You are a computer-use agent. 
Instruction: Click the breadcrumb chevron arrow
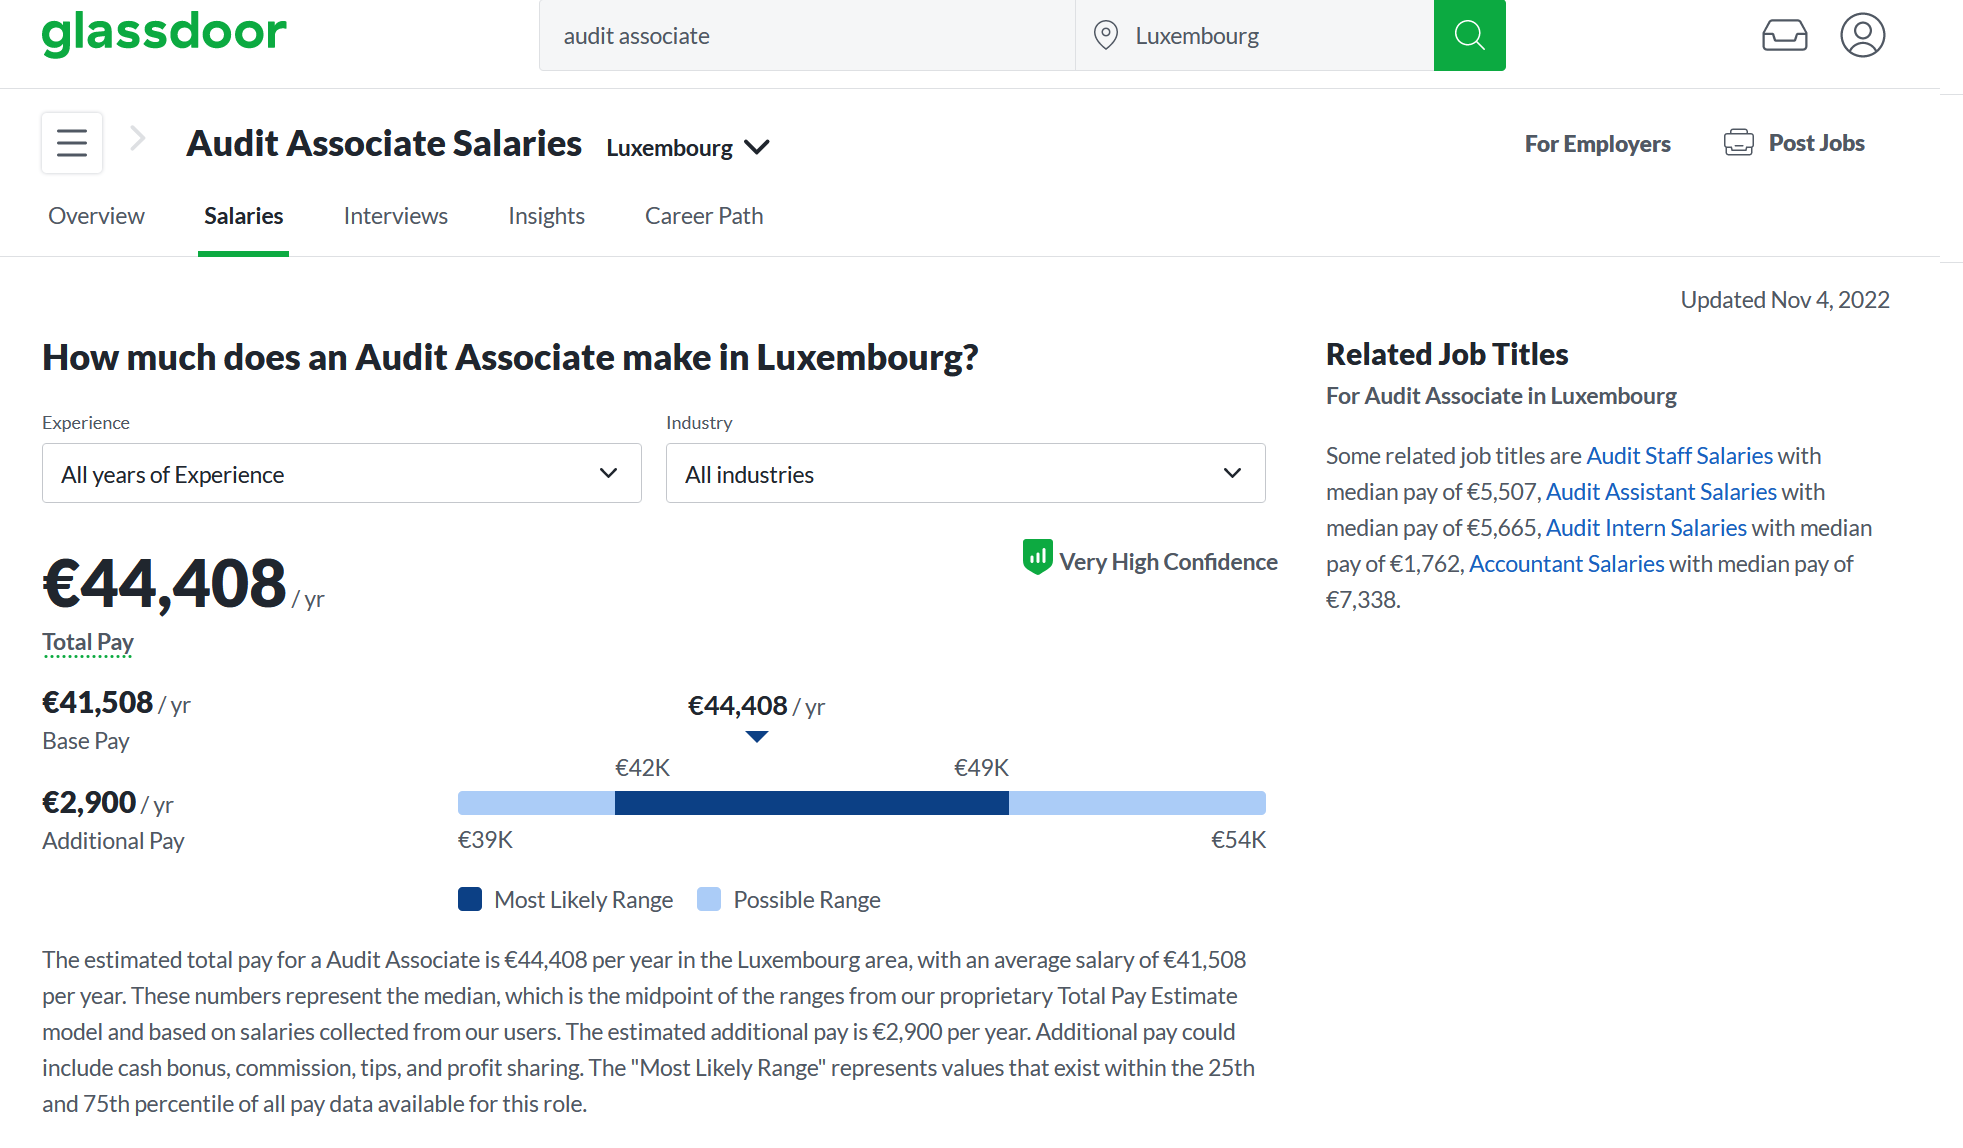[138, 139]
